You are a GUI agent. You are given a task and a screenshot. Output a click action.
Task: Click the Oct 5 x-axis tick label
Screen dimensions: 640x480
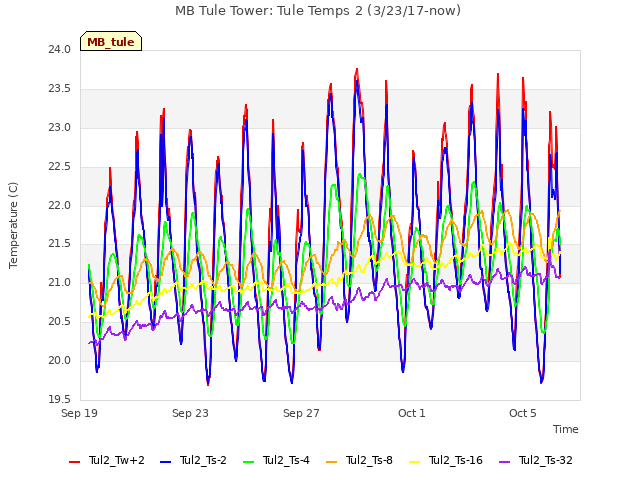tap(523, 413)
